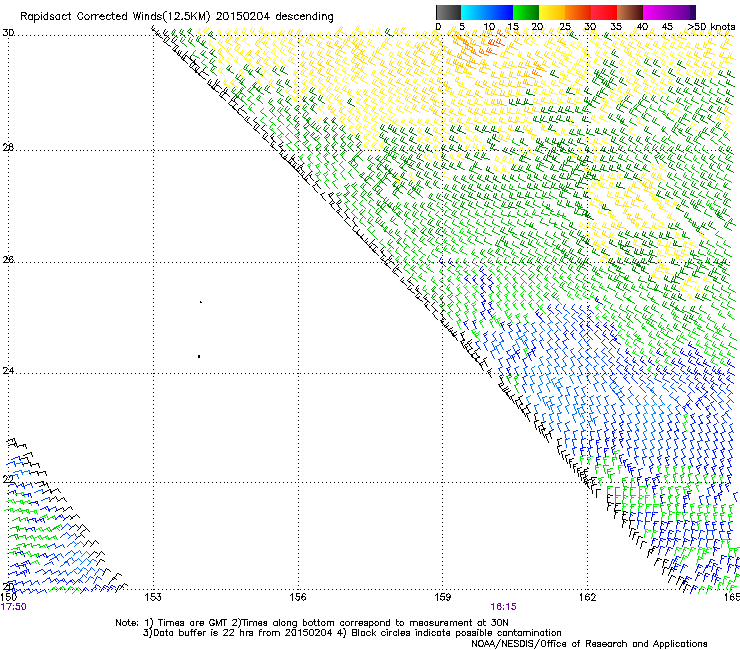Click the purple time stamp 17:50
This screenshot has height=650, width=740.
[x=14, y=607]
